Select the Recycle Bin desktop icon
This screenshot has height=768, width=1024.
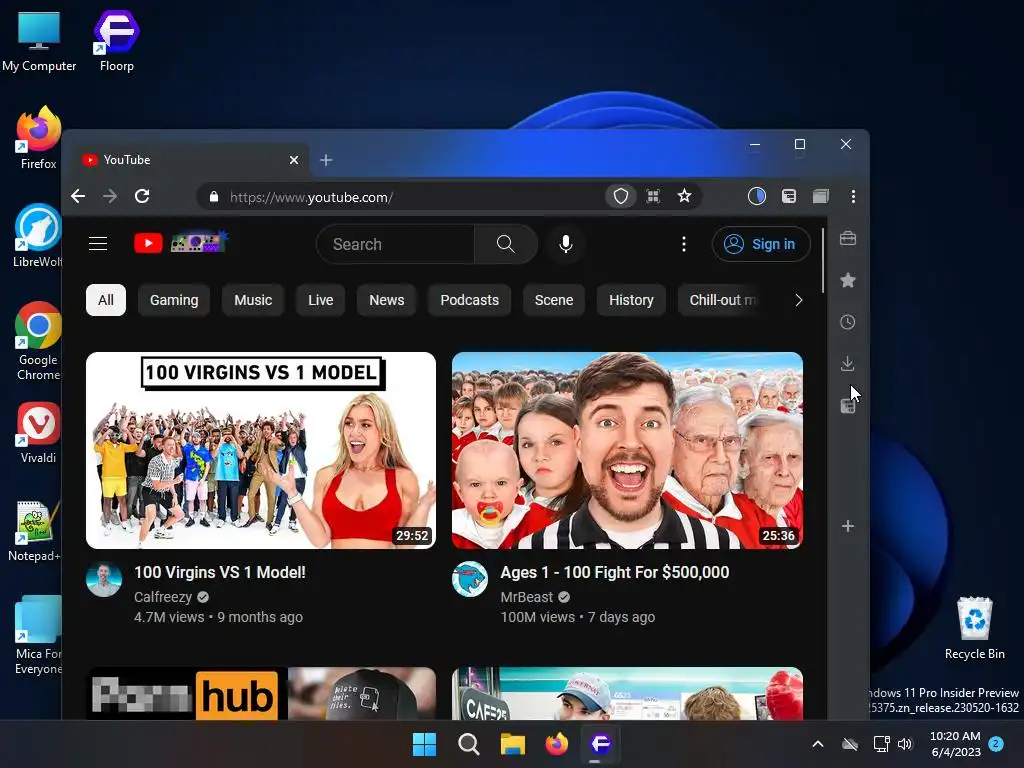(x=974, y=628)
